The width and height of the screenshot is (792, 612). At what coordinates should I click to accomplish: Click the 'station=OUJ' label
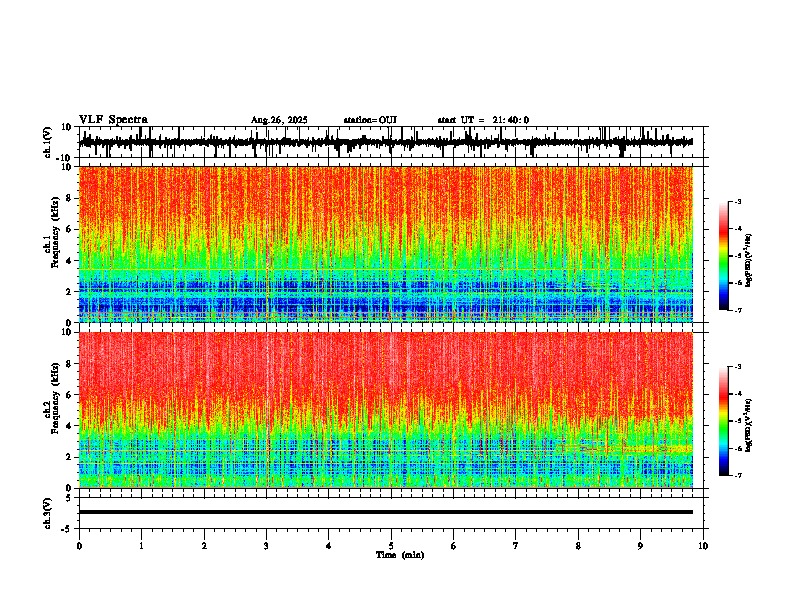pyautogui.click(x=370, y=120)
